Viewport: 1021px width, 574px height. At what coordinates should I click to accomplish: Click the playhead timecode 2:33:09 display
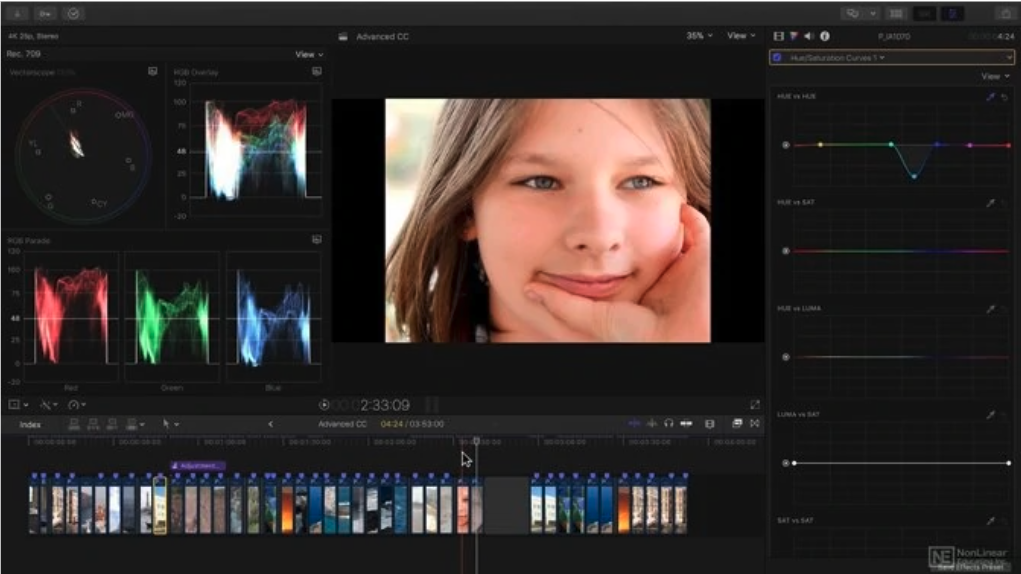point(385,405)
